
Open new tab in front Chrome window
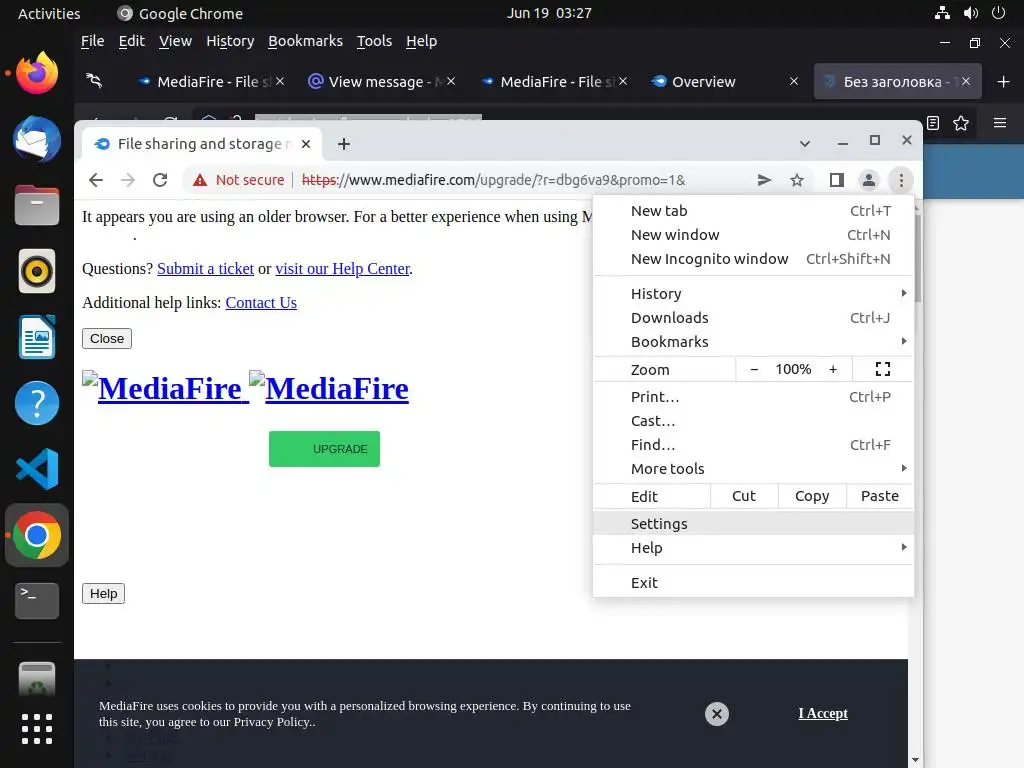coord(344,144)
